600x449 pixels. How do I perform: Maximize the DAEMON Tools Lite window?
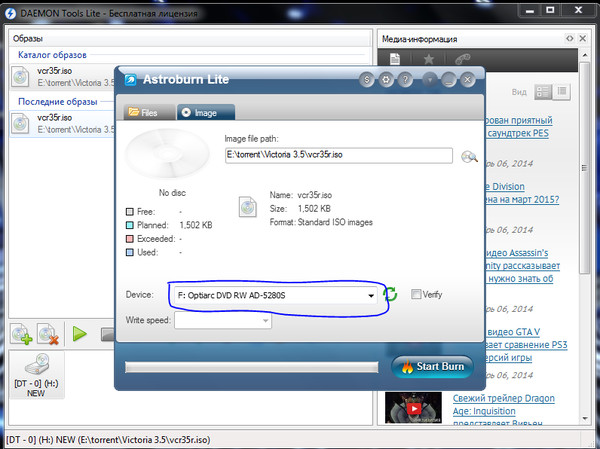pyautogui.click(x=550, y=10)
